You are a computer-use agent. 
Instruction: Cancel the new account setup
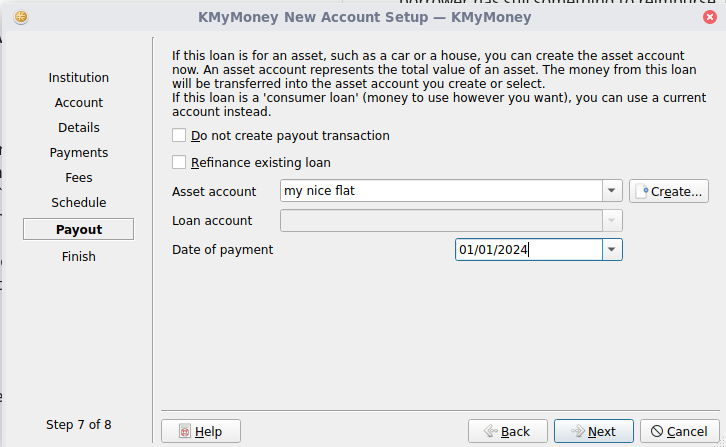pos(679,431)
